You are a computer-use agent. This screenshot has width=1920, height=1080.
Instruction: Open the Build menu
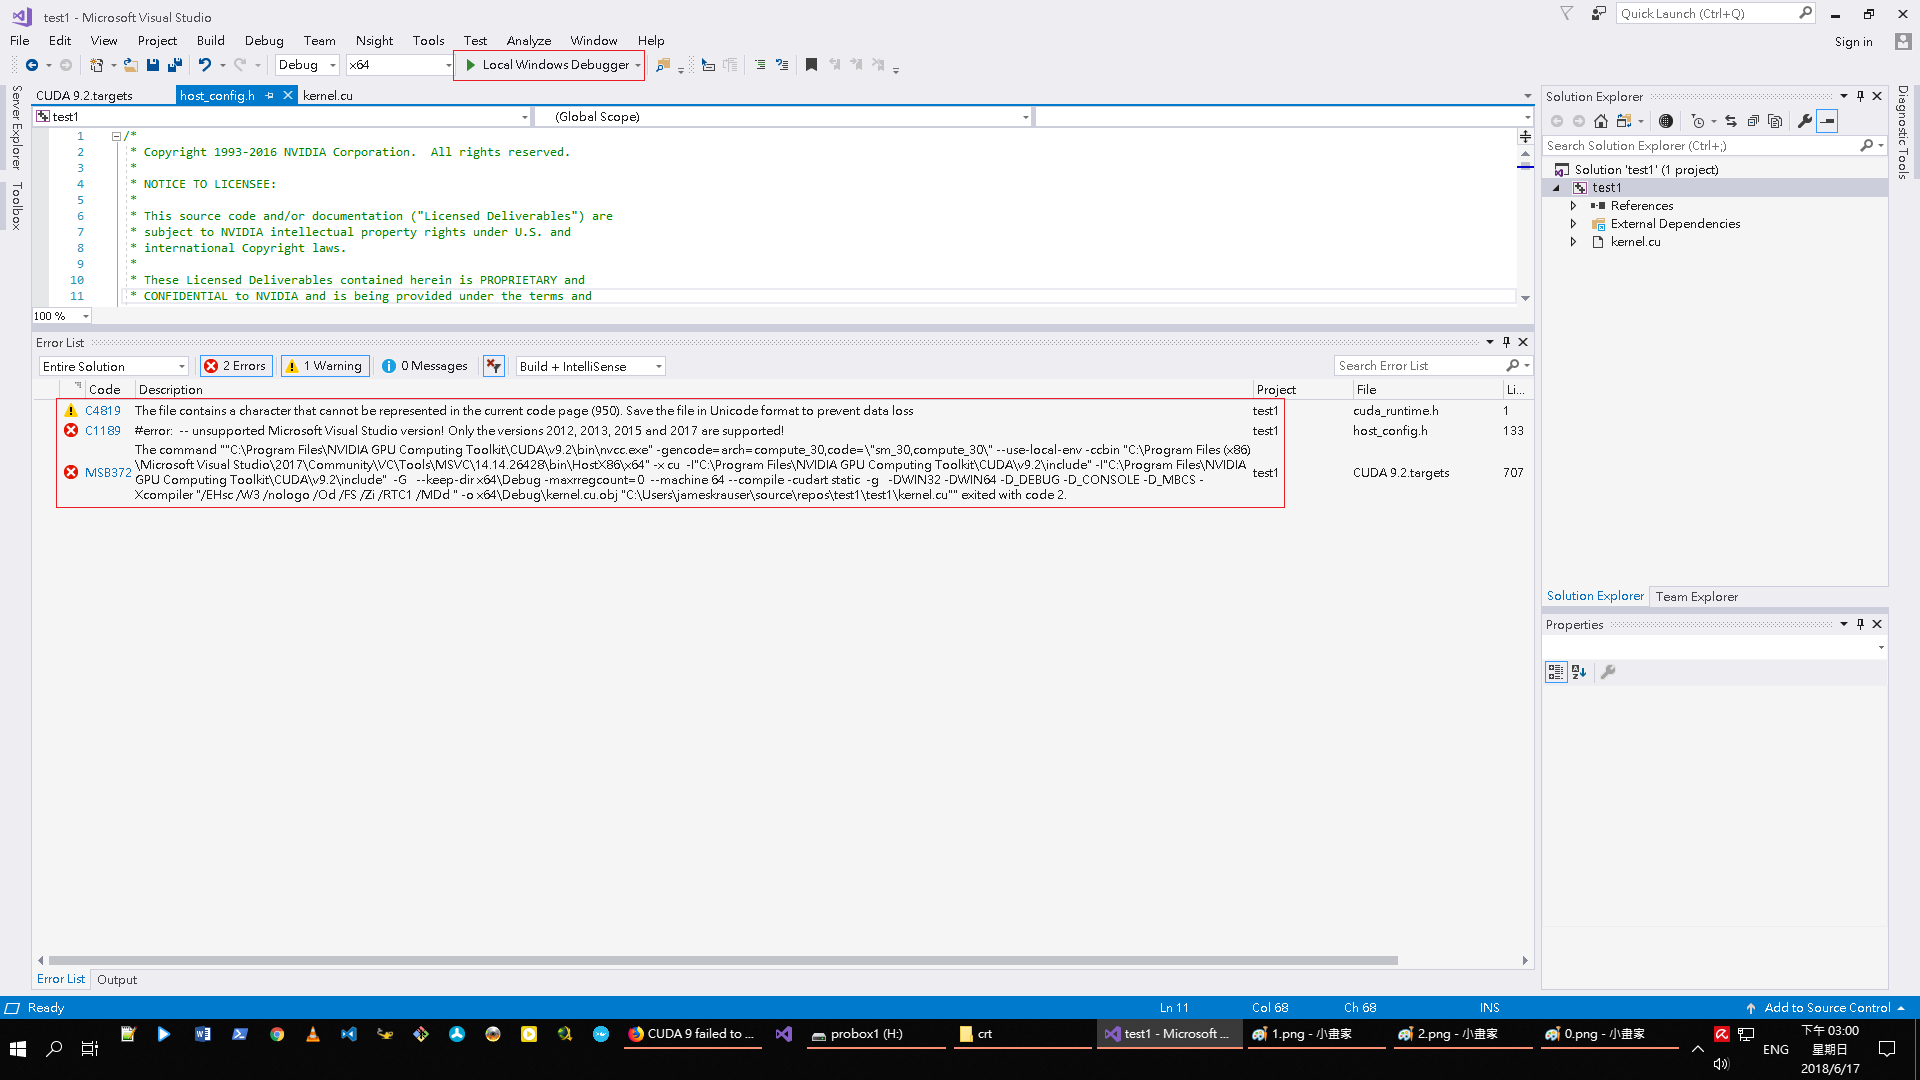point(210,41)
